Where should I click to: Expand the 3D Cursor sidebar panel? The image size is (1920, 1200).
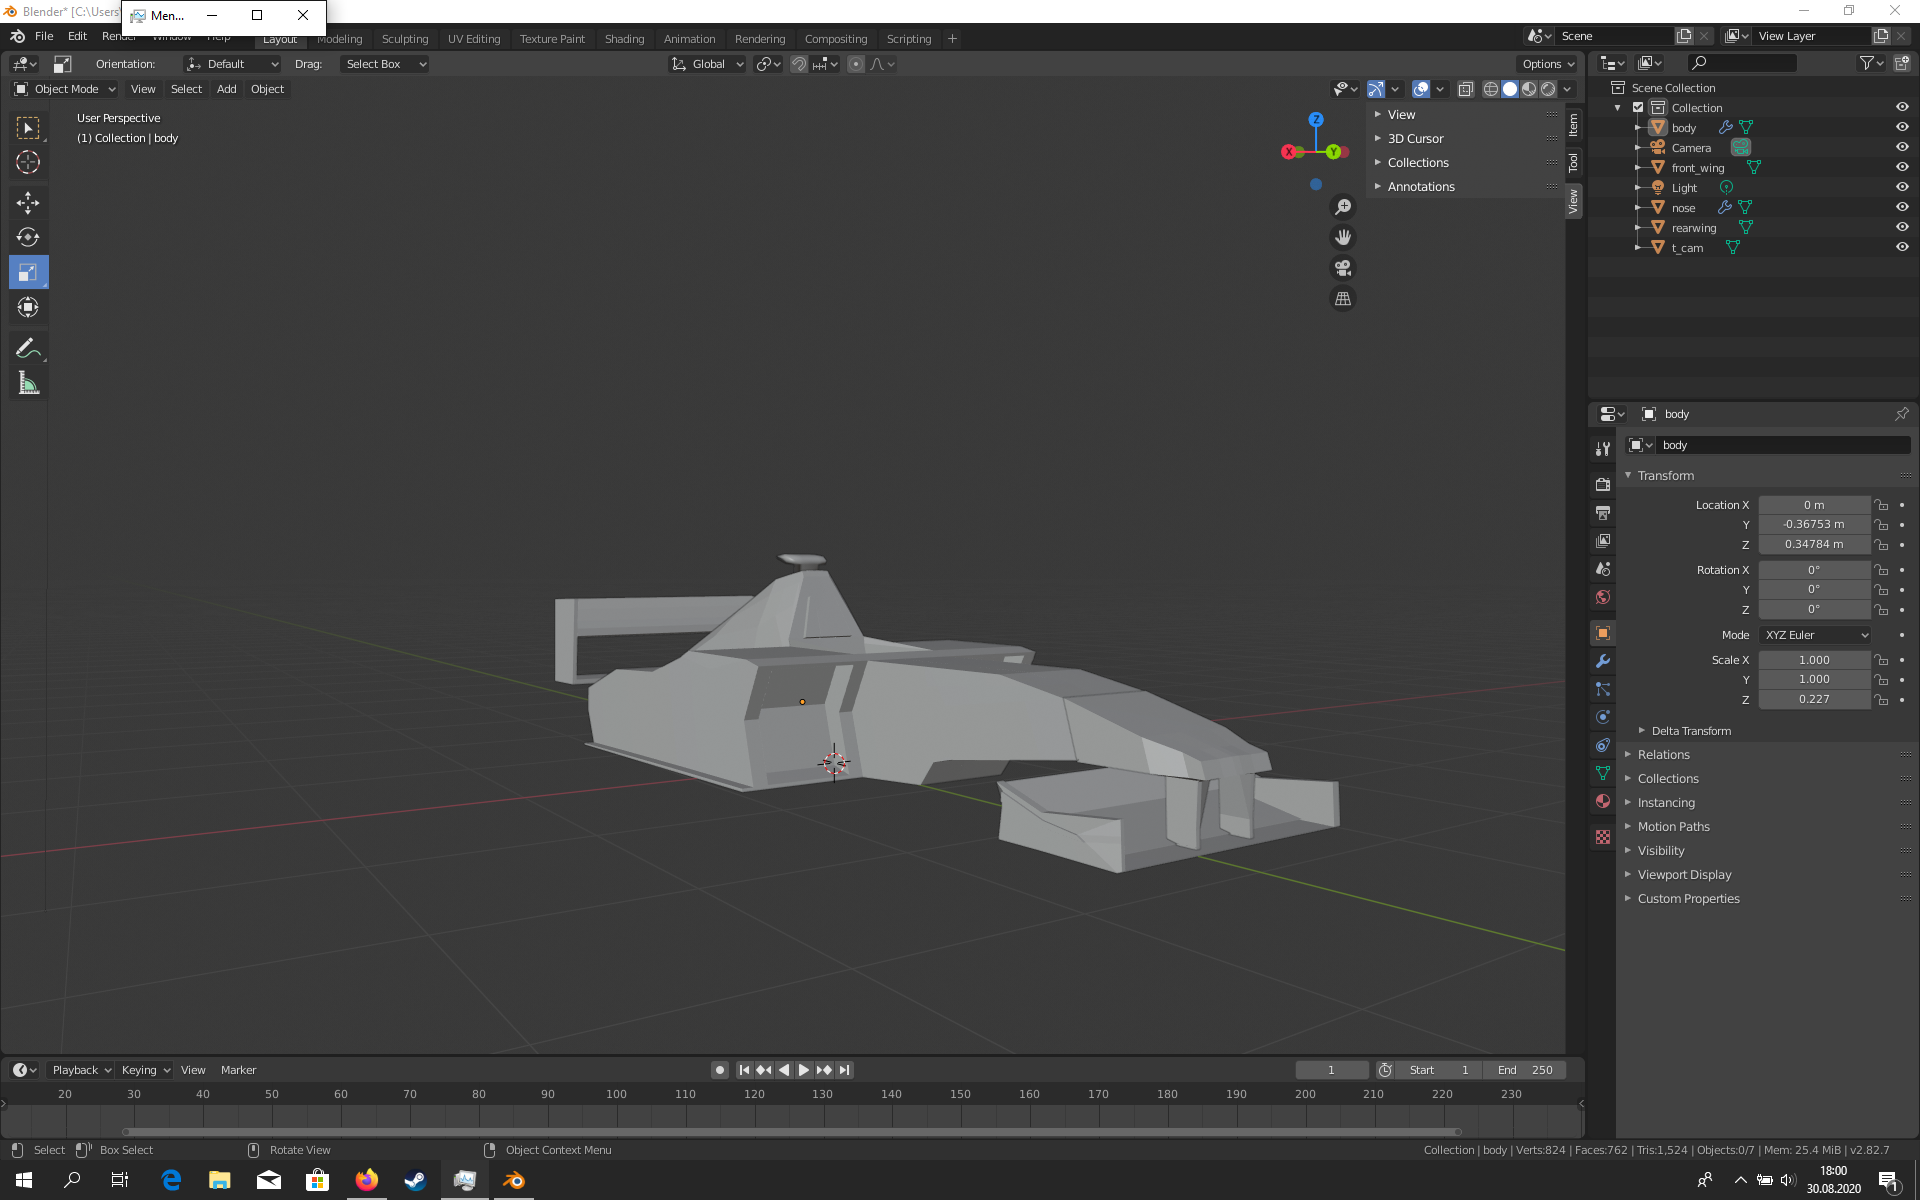coord(1415,139)
